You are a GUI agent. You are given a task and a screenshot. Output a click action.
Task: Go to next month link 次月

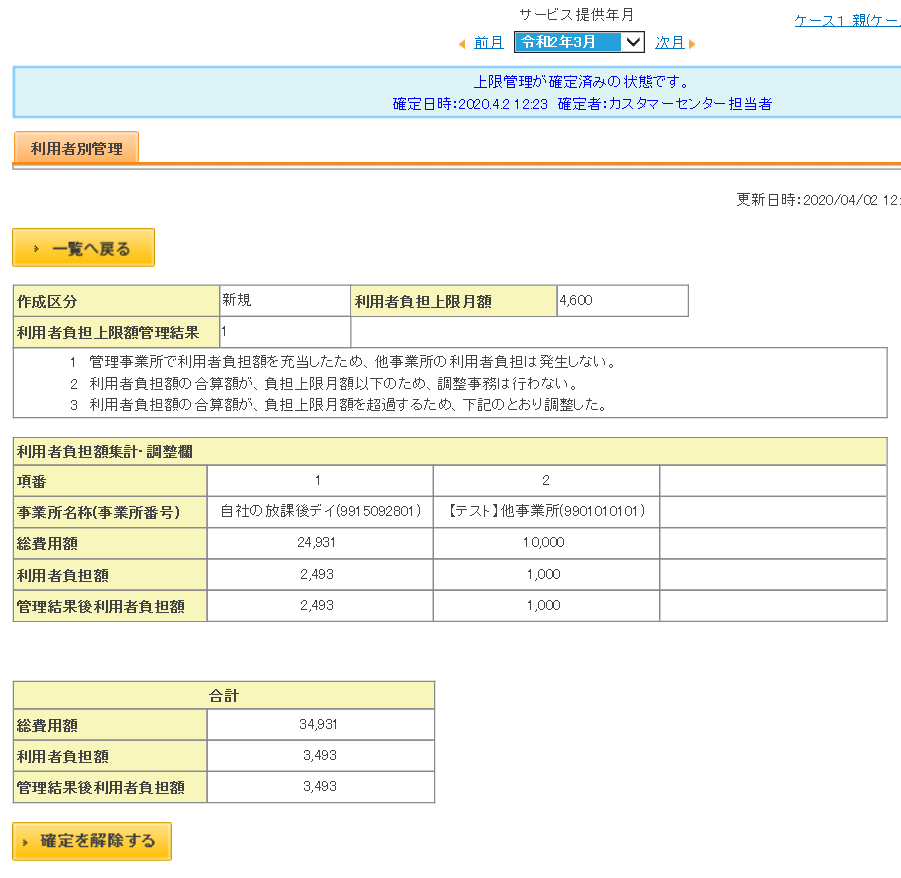[669, 43]
